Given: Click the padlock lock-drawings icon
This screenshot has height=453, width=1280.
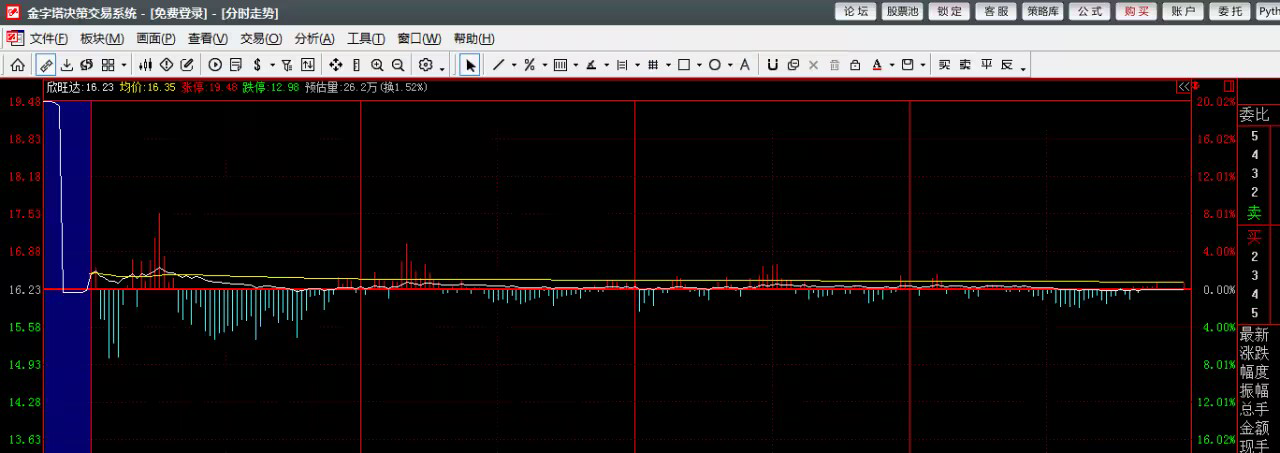Looking at the screenshot, I should coord(855,65).
